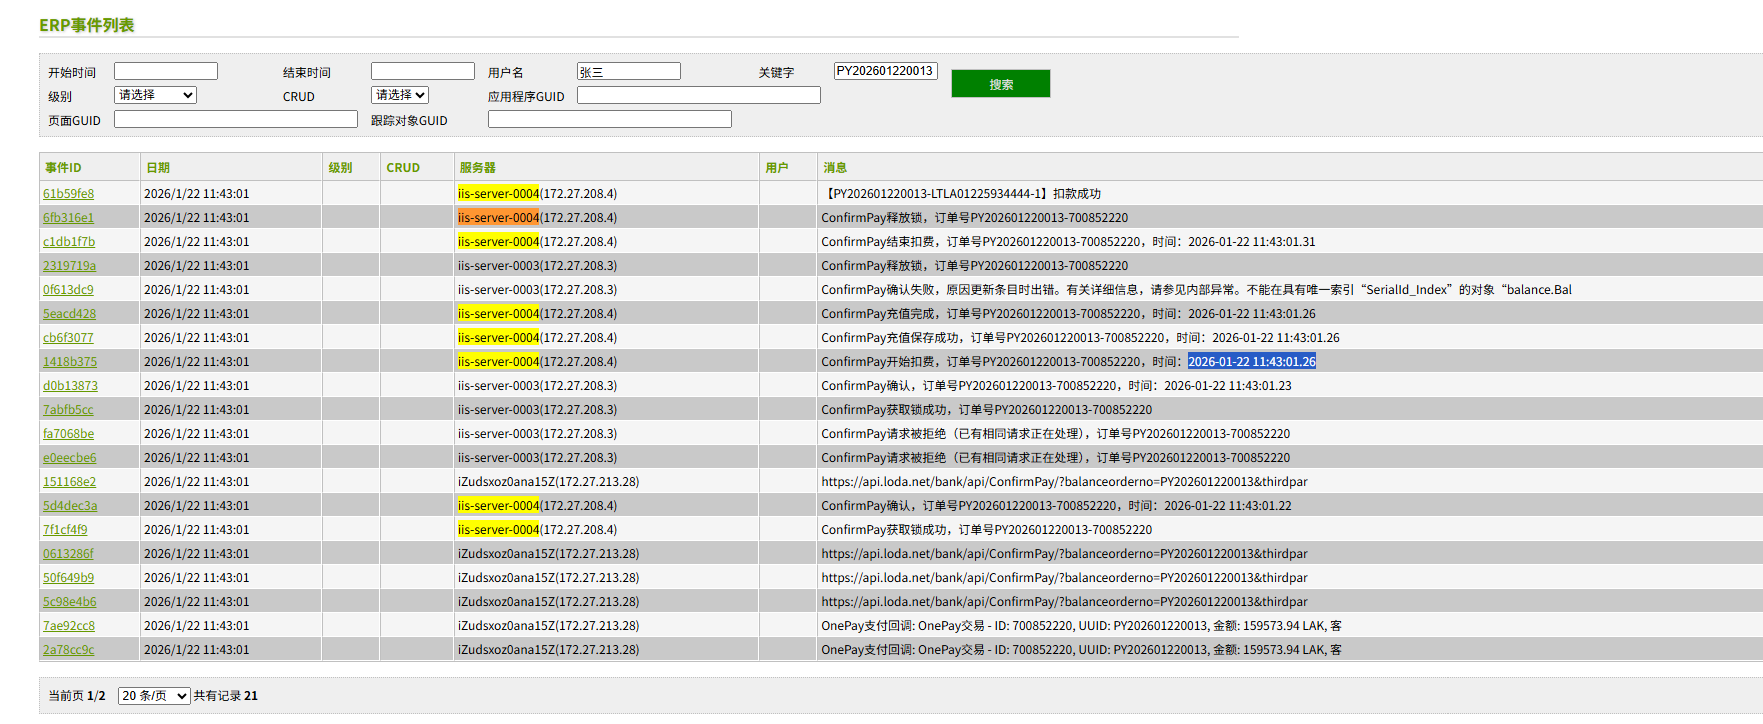Open the 级别 level dropdown

[155, 95]
